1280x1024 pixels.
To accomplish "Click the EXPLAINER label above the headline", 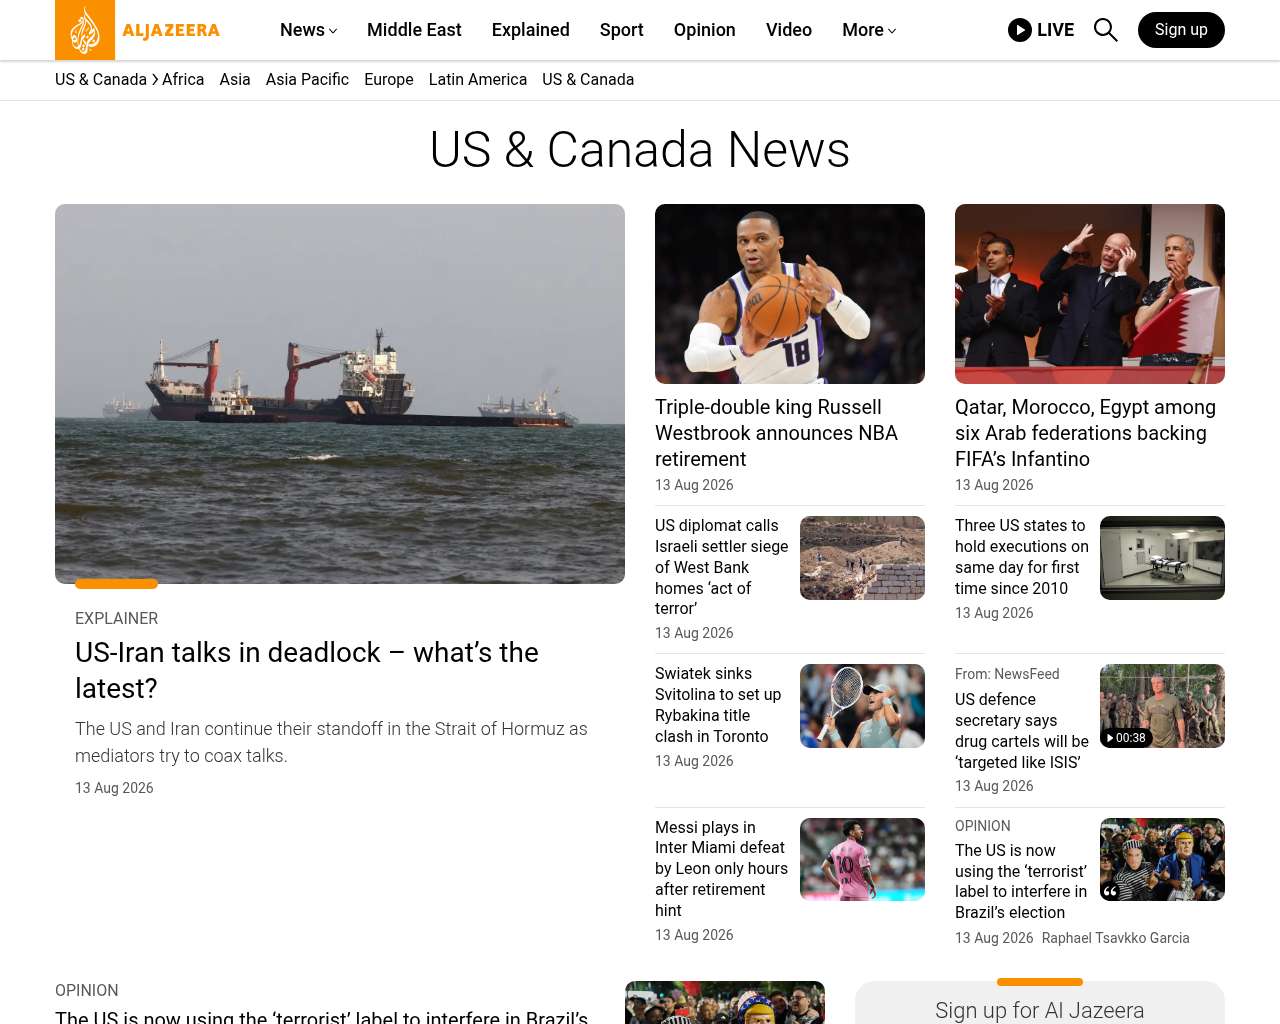I will (117, 619).
